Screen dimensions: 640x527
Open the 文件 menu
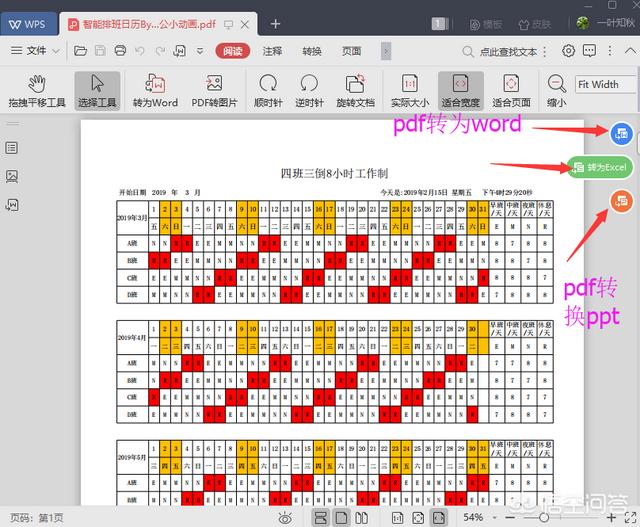(x=35, y=51)
